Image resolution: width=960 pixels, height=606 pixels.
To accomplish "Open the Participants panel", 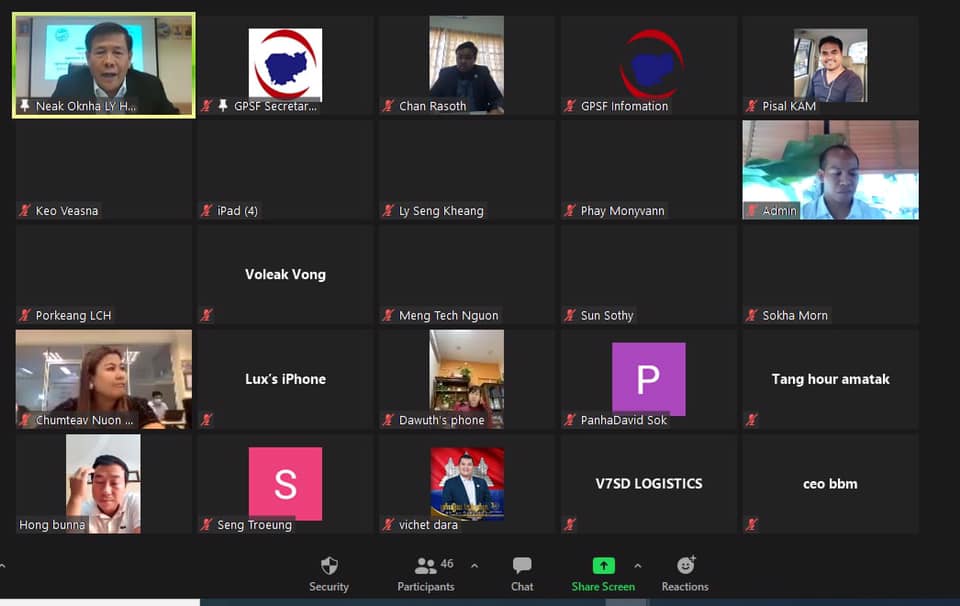I will coord(426,573).
